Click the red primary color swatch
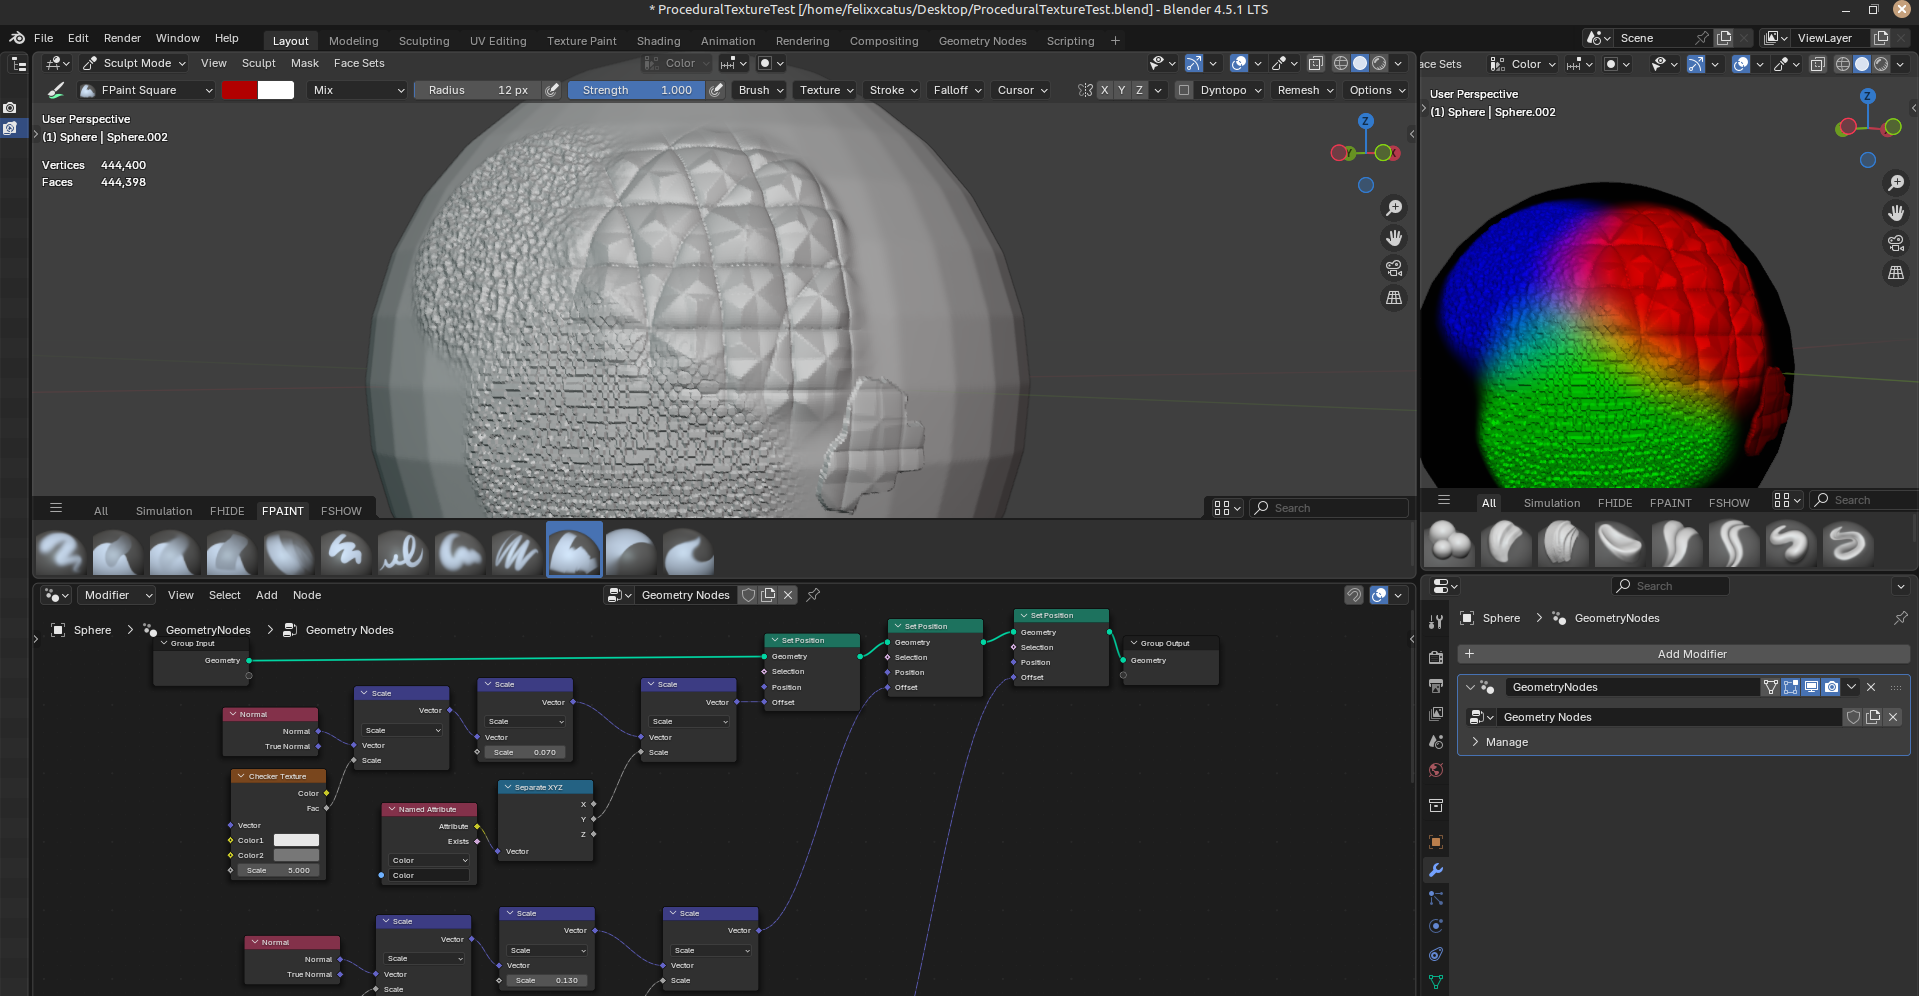The width and height of the screenshot is (1919, 996). [x=239, y=90]
